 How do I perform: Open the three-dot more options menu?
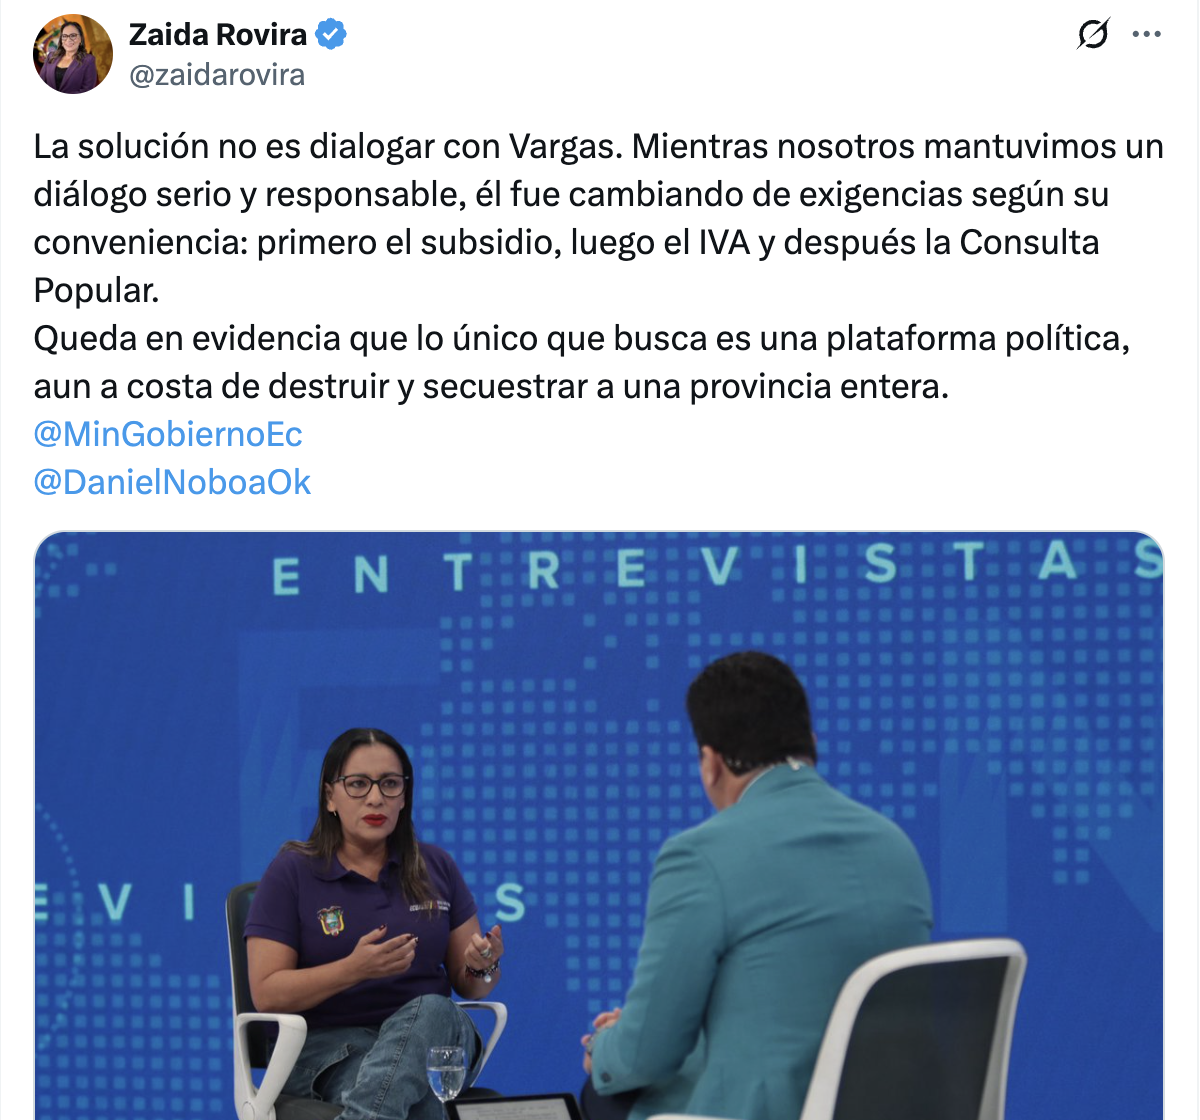(1146, 34)
